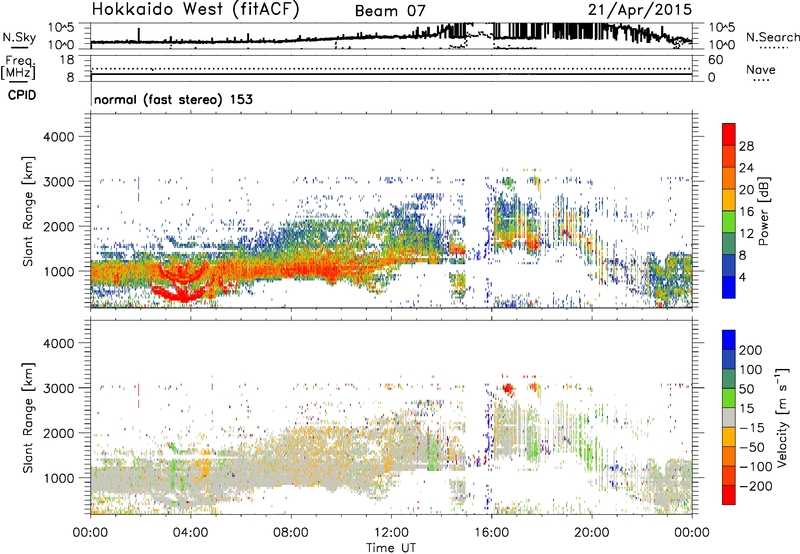Click the N.Search legend label
Image resolution: width=800 pixels, height=554 pixels.
pyautogui.click(x=772, y=37)
